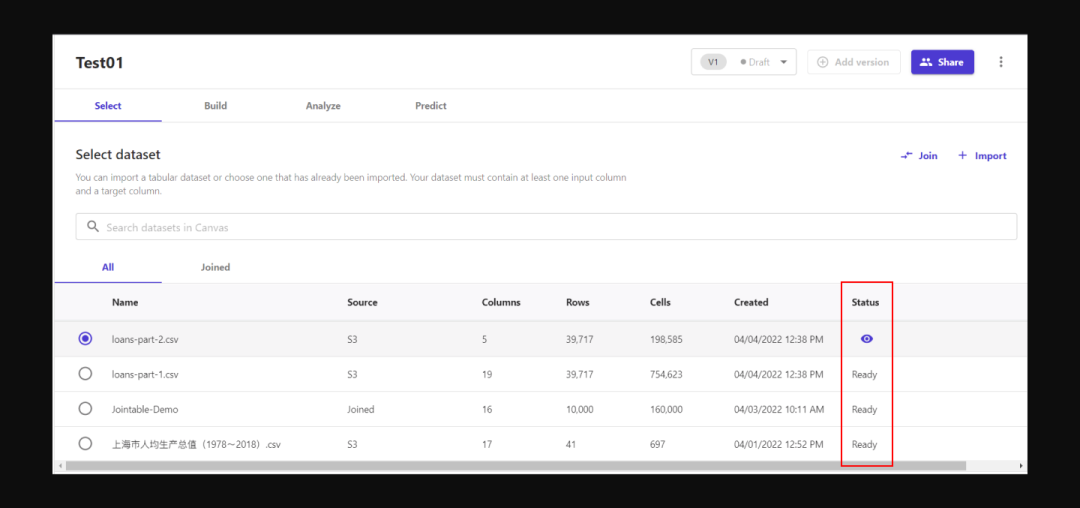
Task: Click the Status column header
Action: point(865,302)
